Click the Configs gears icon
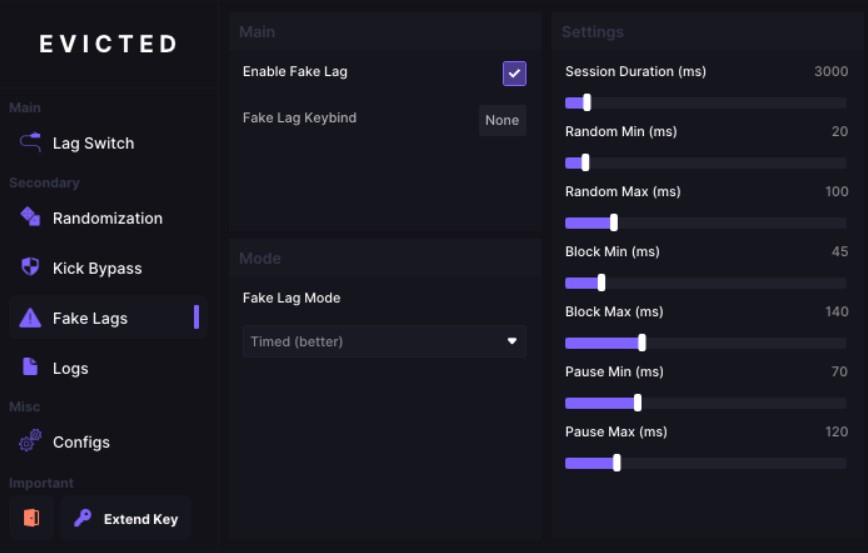Image resolution: width=868 pixels, height=553 pixels. pos(30,441)
